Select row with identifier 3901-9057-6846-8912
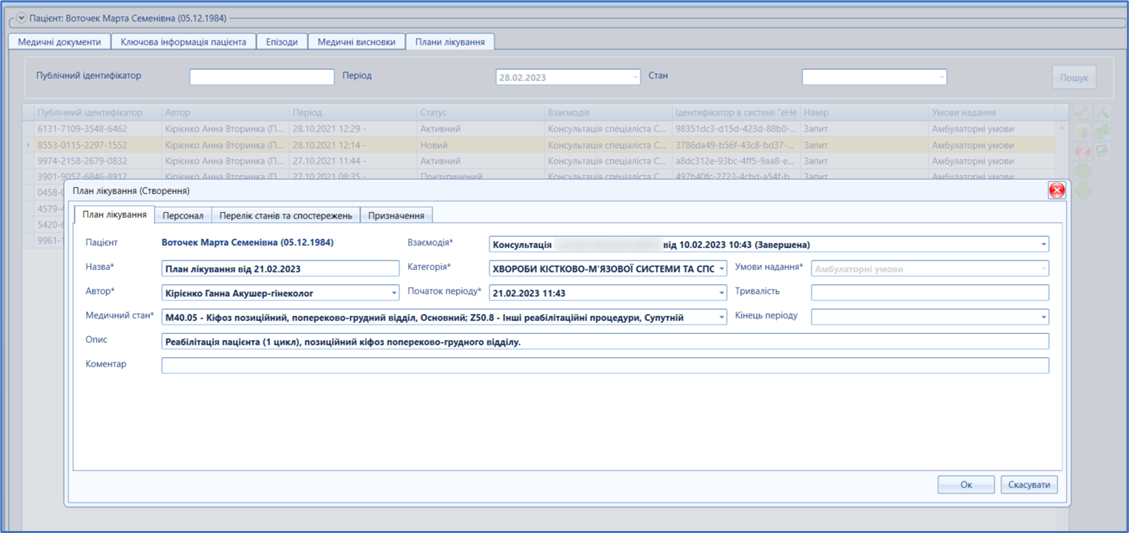The height and width of the screenshot is (533, 1129). click(x=540, y=176)
